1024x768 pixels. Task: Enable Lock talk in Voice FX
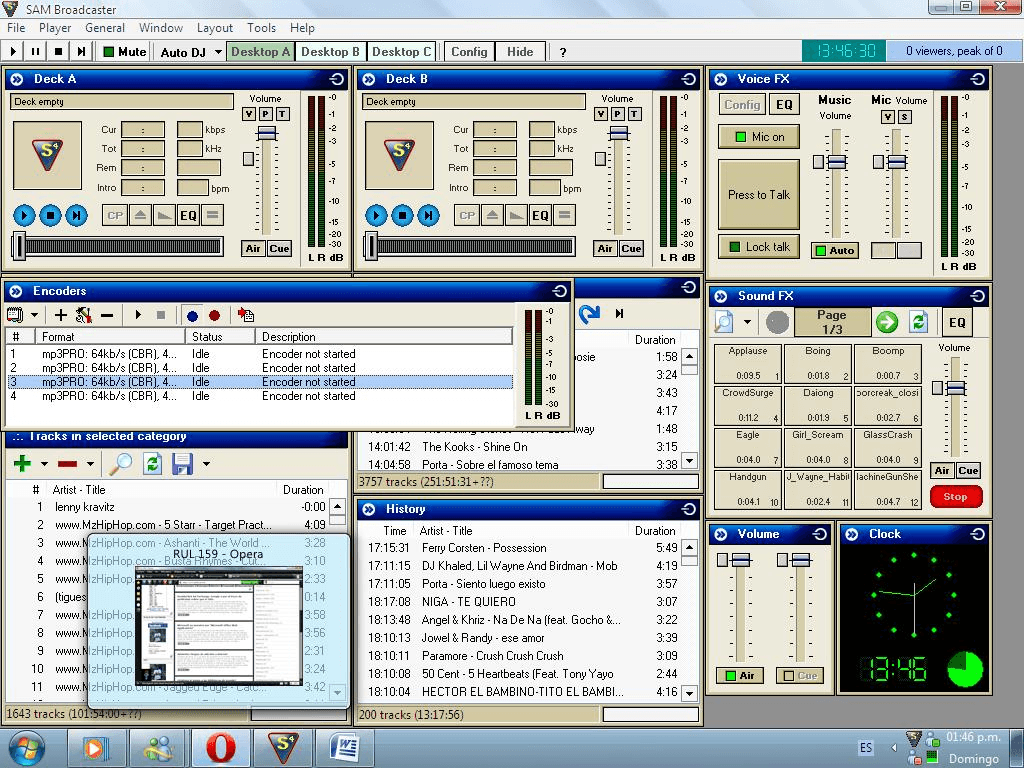pyautogui.click(x=758, y=246)
